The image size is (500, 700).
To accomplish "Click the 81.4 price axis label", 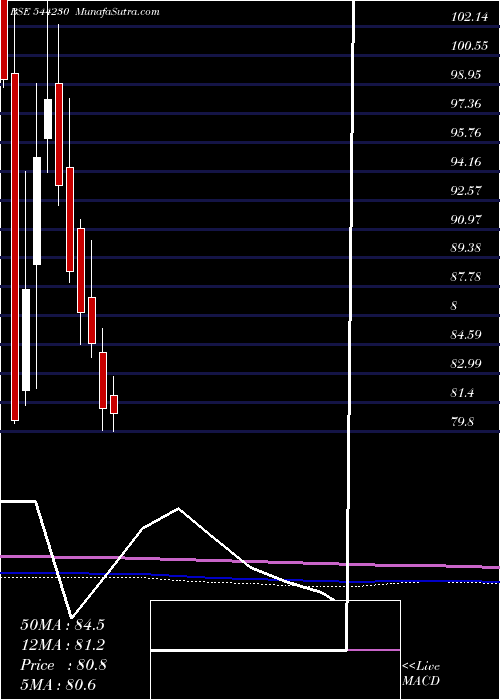I will coord(462,393).
